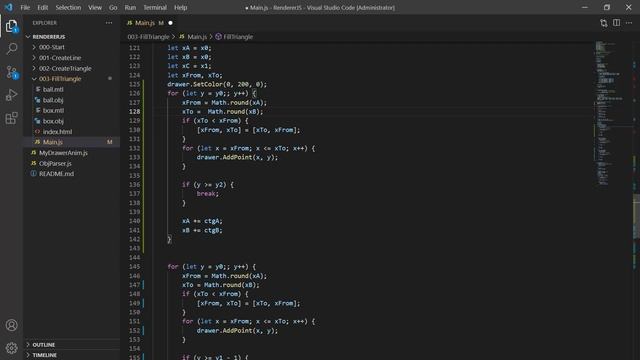Open the editor more actions menu
This screenshot has width=640, height=360.
coord(629,23)
